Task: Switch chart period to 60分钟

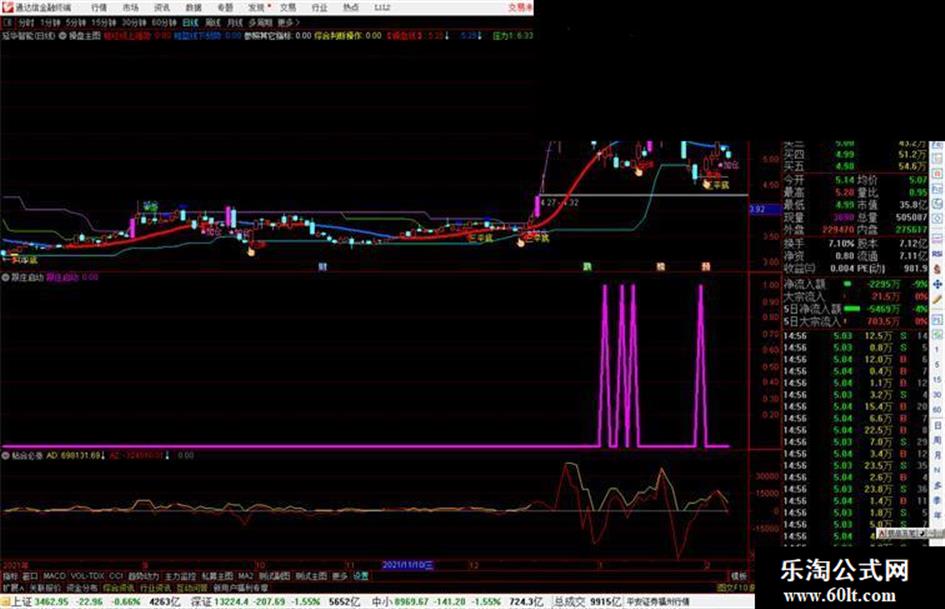Action: pos(163,22)
